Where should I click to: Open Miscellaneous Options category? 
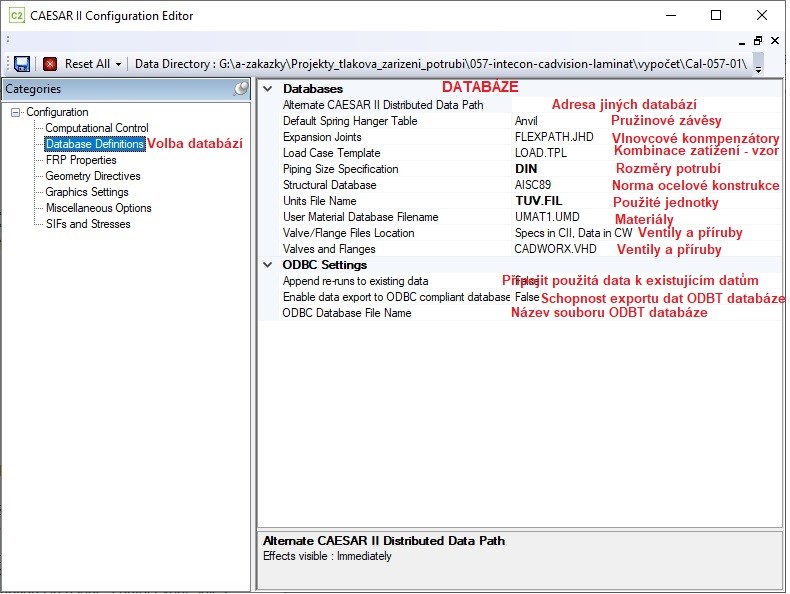(x=98, y=208)
